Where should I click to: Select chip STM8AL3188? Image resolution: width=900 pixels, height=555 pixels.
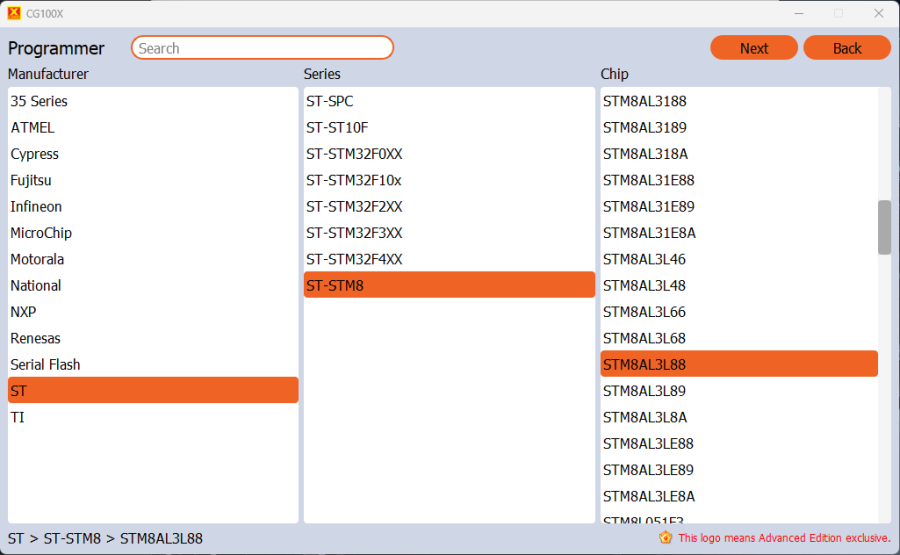pyautogui.click(x=645, y=101)
